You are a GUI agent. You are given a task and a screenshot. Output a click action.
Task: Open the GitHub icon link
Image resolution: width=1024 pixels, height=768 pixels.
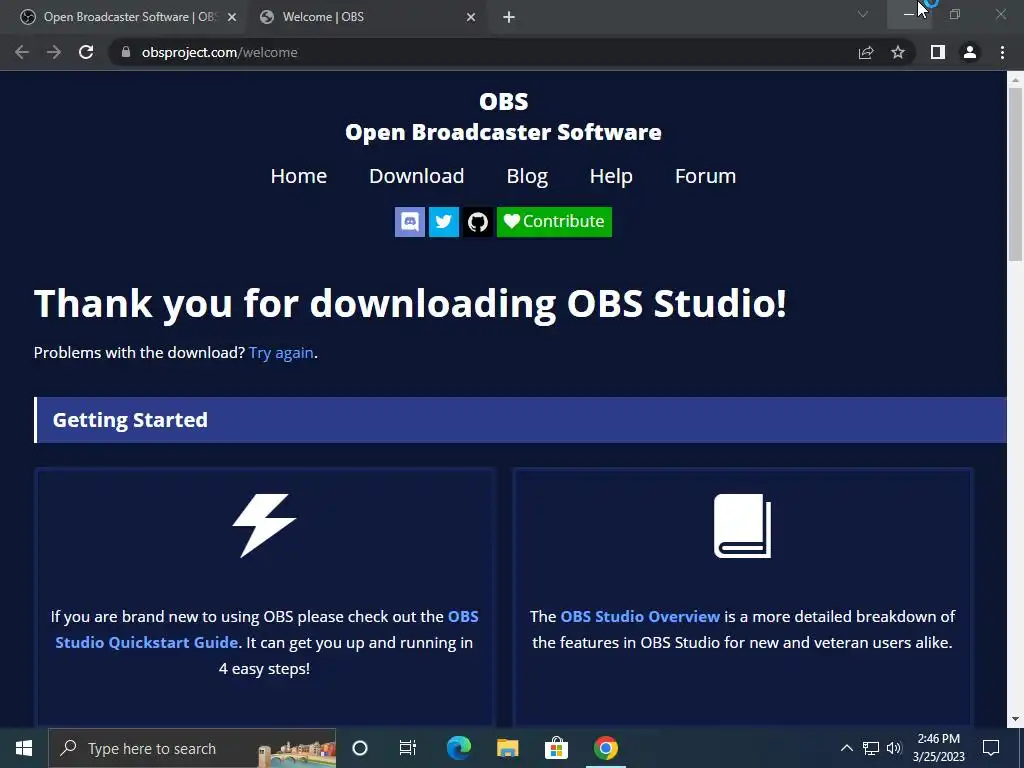pos(477,222)
